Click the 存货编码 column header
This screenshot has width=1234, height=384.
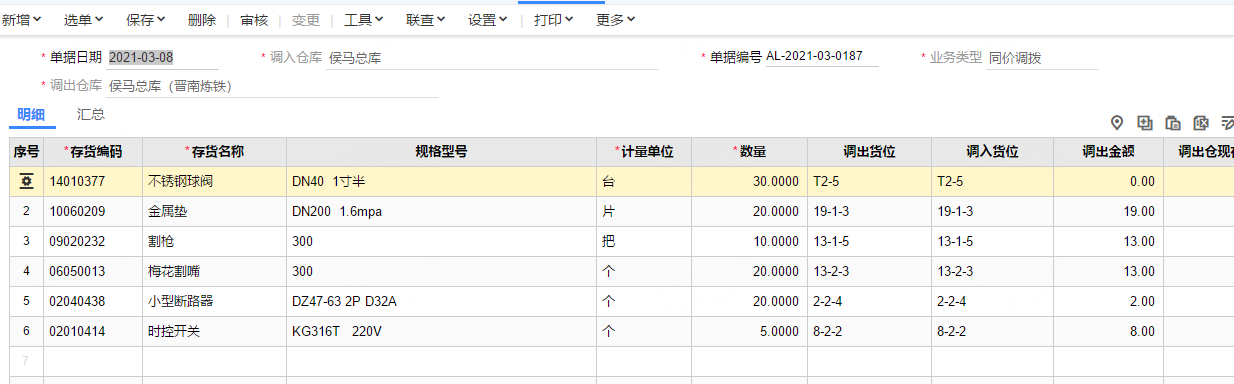pos(93,152)
